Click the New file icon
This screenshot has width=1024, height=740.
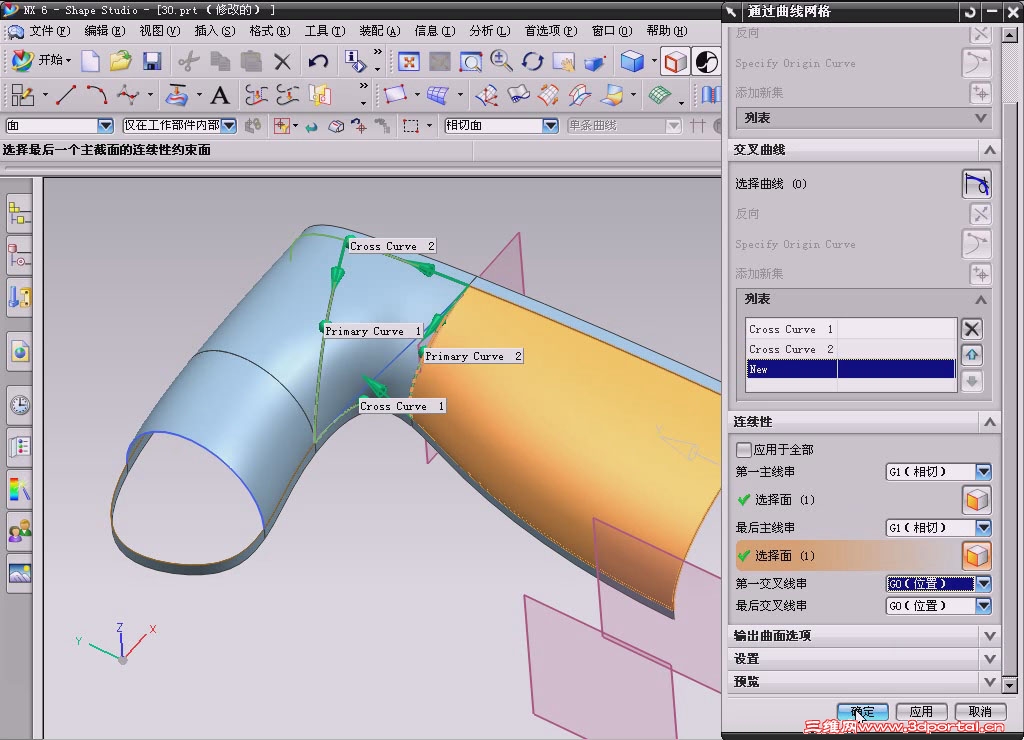[90, 62]
